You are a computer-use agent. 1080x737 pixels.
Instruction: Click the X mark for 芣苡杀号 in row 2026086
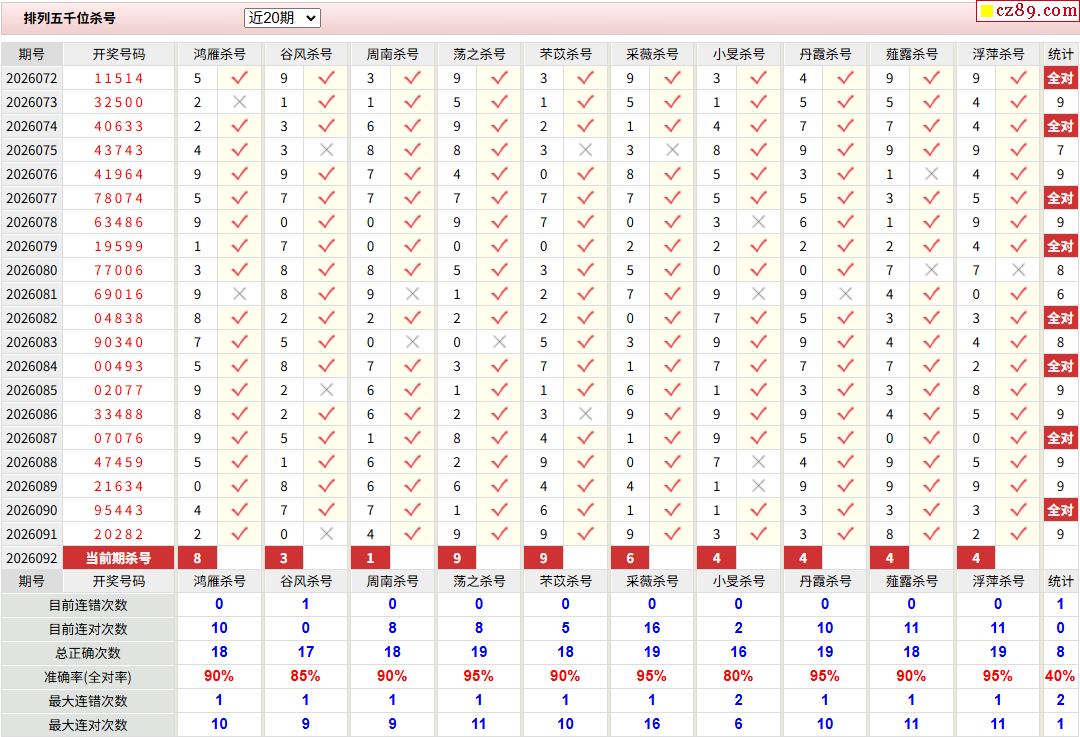585,414
